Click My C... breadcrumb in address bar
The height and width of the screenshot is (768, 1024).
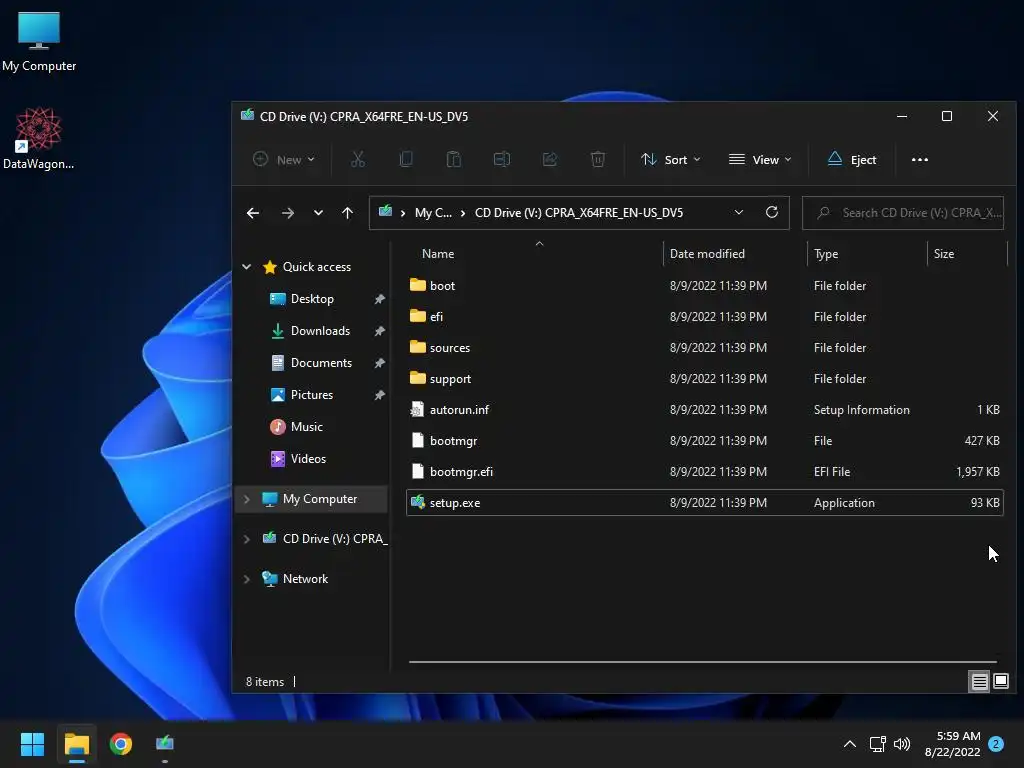pyautogui.click(x=433, y=213)
